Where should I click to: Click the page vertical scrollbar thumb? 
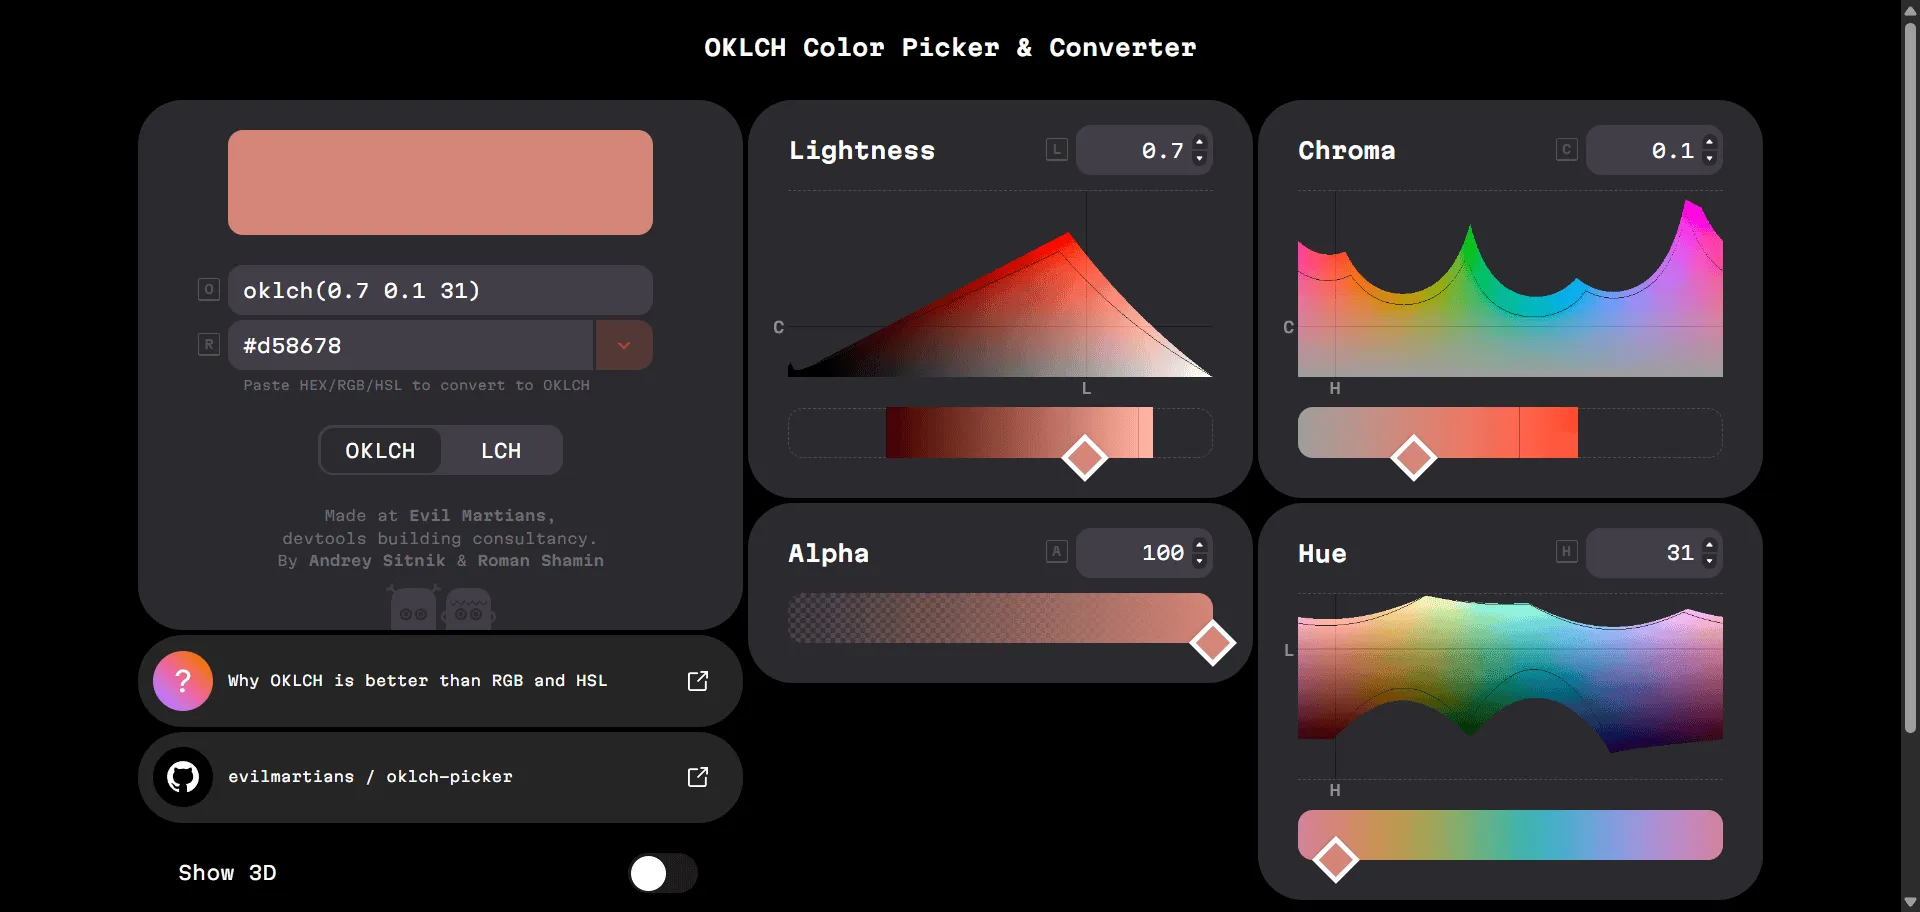click(x=1910, y=376)
